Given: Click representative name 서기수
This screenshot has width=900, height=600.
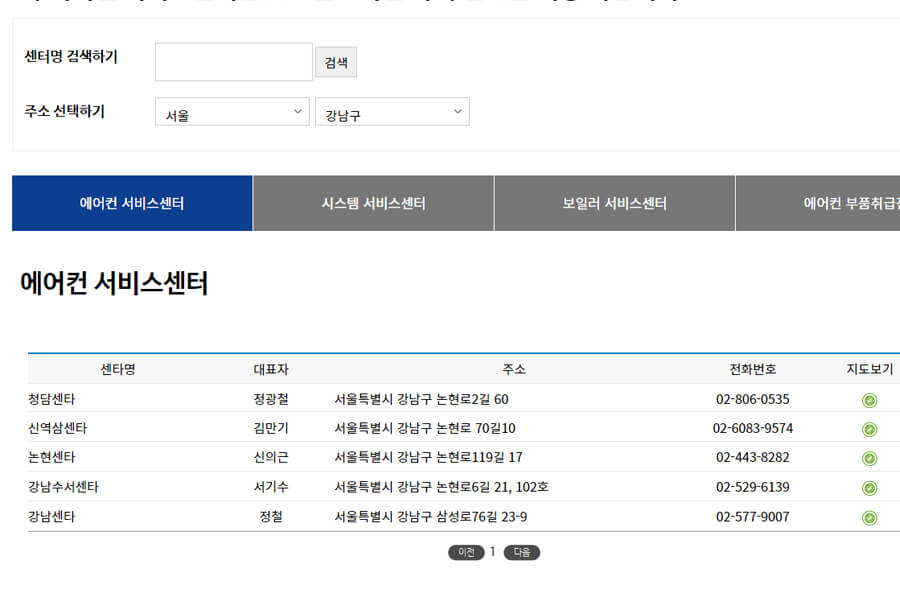Looking at the screenshot, I should point(271,487).
